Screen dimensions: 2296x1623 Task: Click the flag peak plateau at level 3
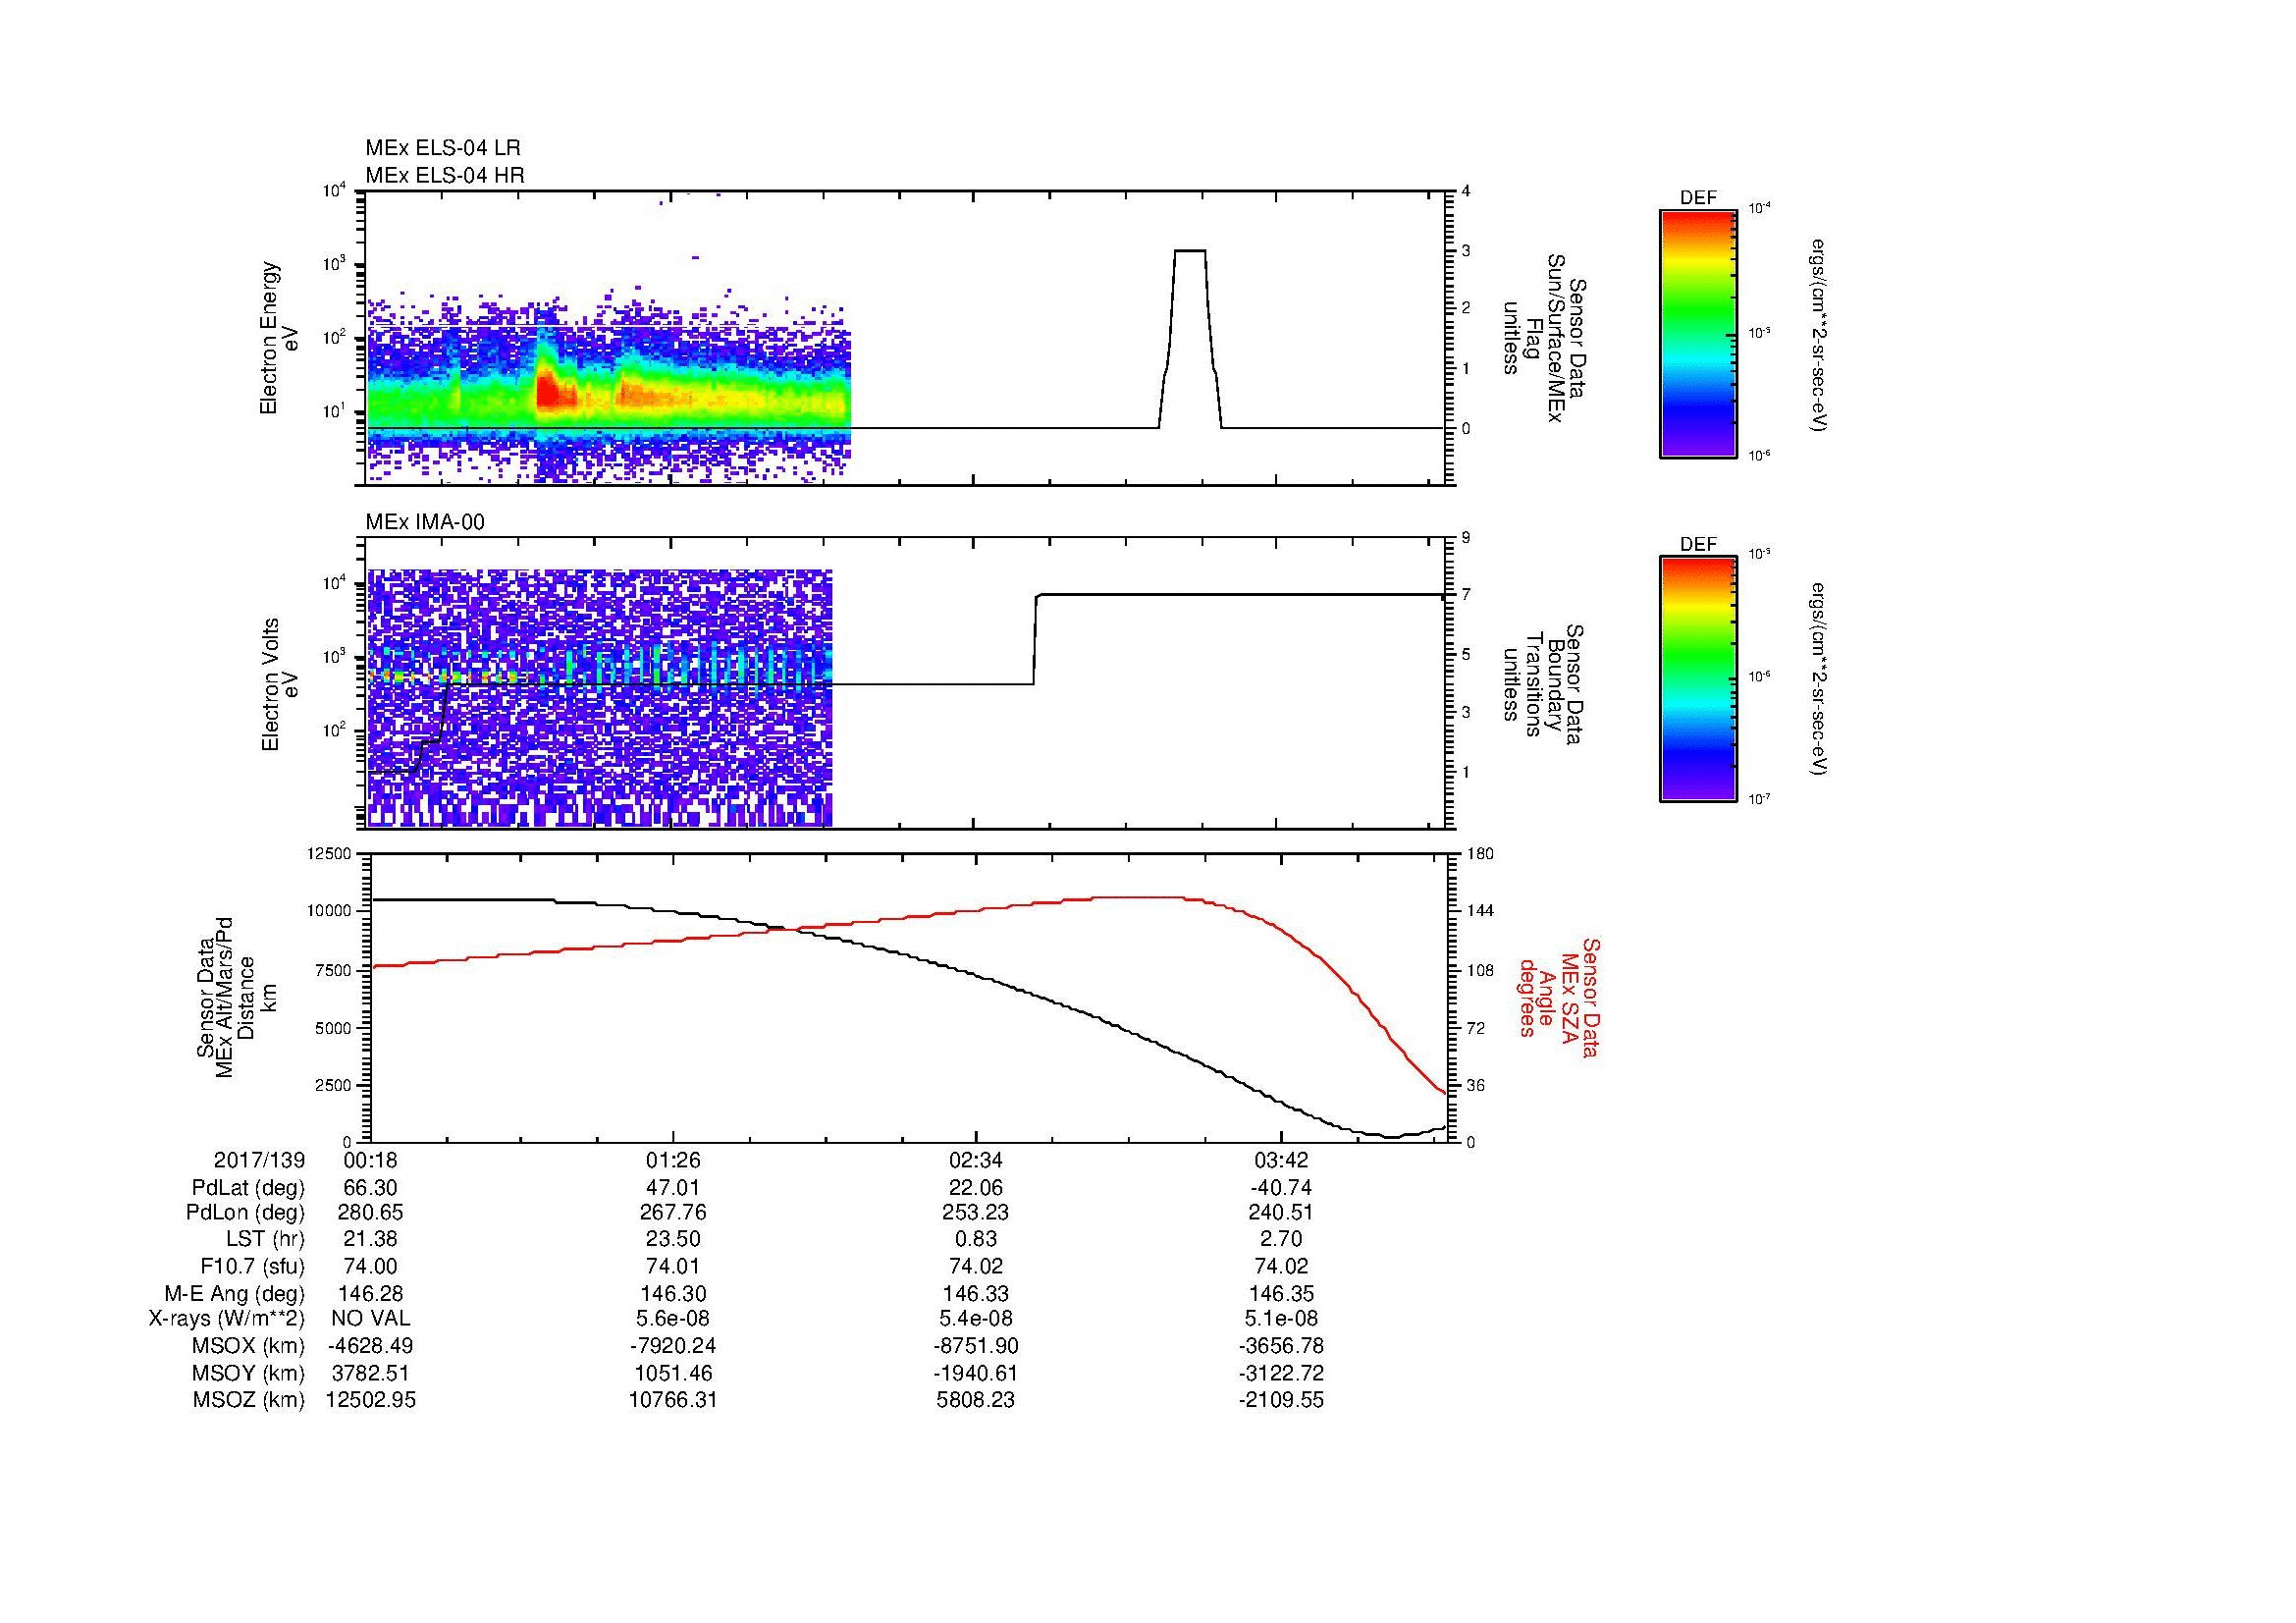(x=1190, y=250)
